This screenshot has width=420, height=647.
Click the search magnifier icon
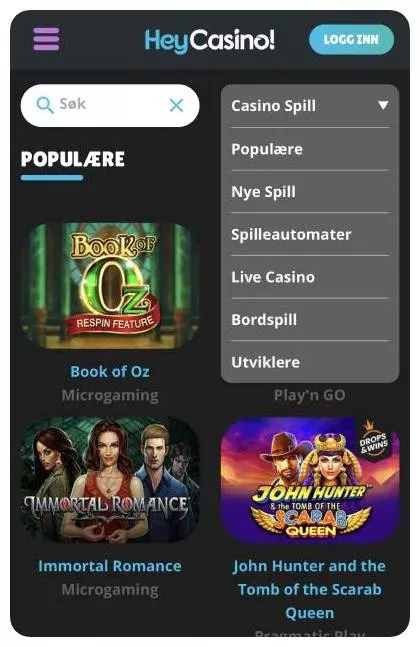[x=45, y=105]
